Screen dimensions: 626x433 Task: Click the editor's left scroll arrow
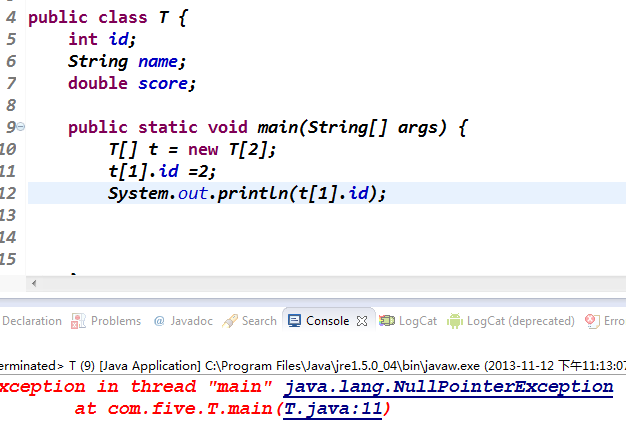(x=34, y=285)
